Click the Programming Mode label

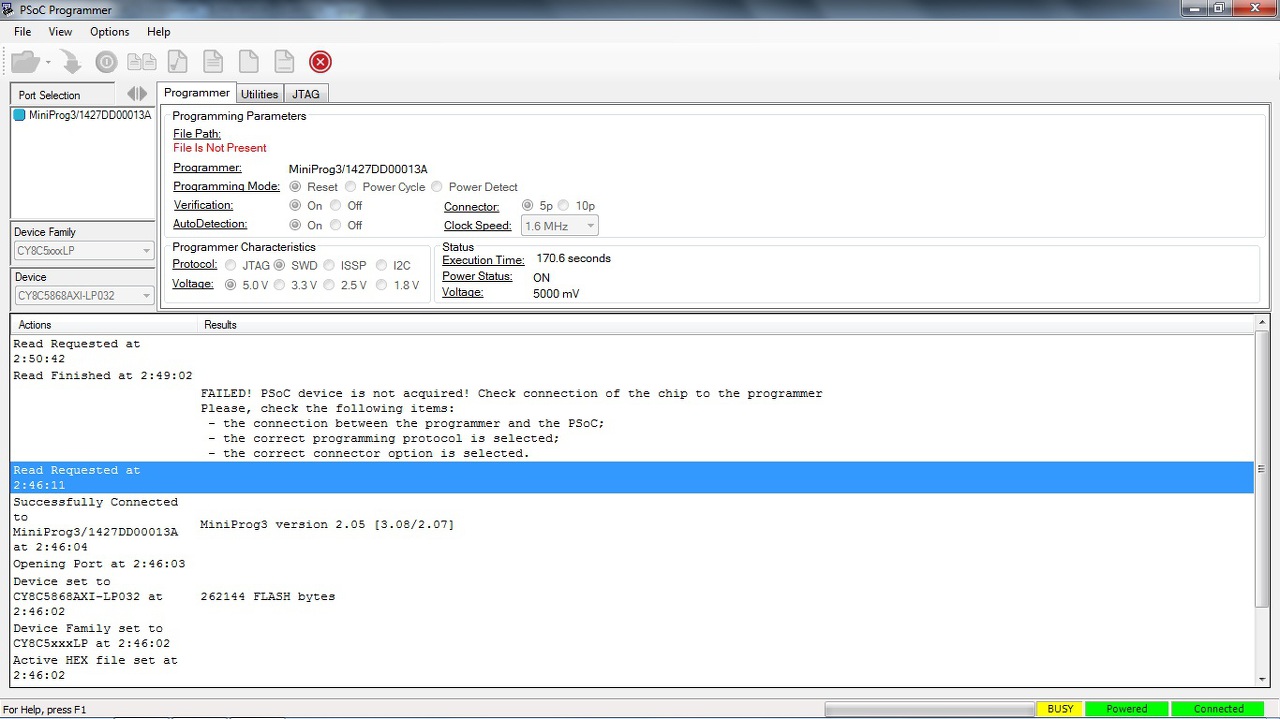[x=228, y=186]
